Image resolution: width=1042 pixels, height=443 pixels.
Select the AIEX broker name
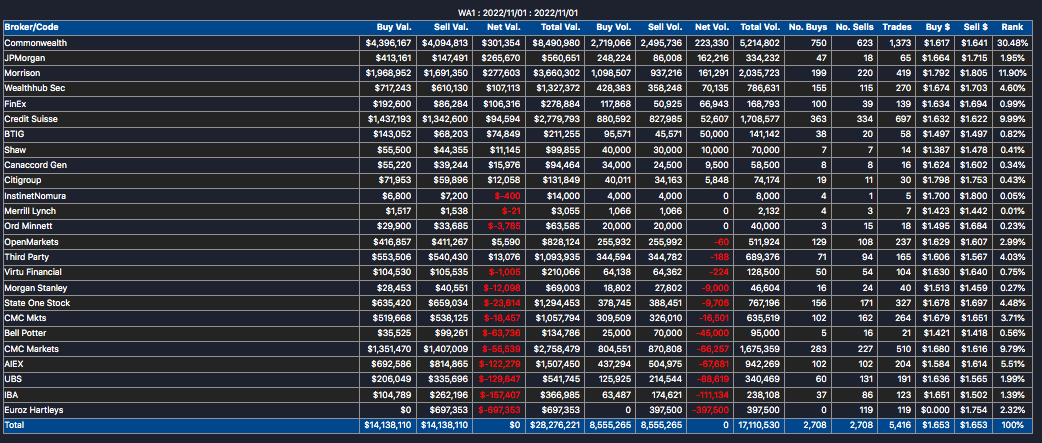(14, 364)
